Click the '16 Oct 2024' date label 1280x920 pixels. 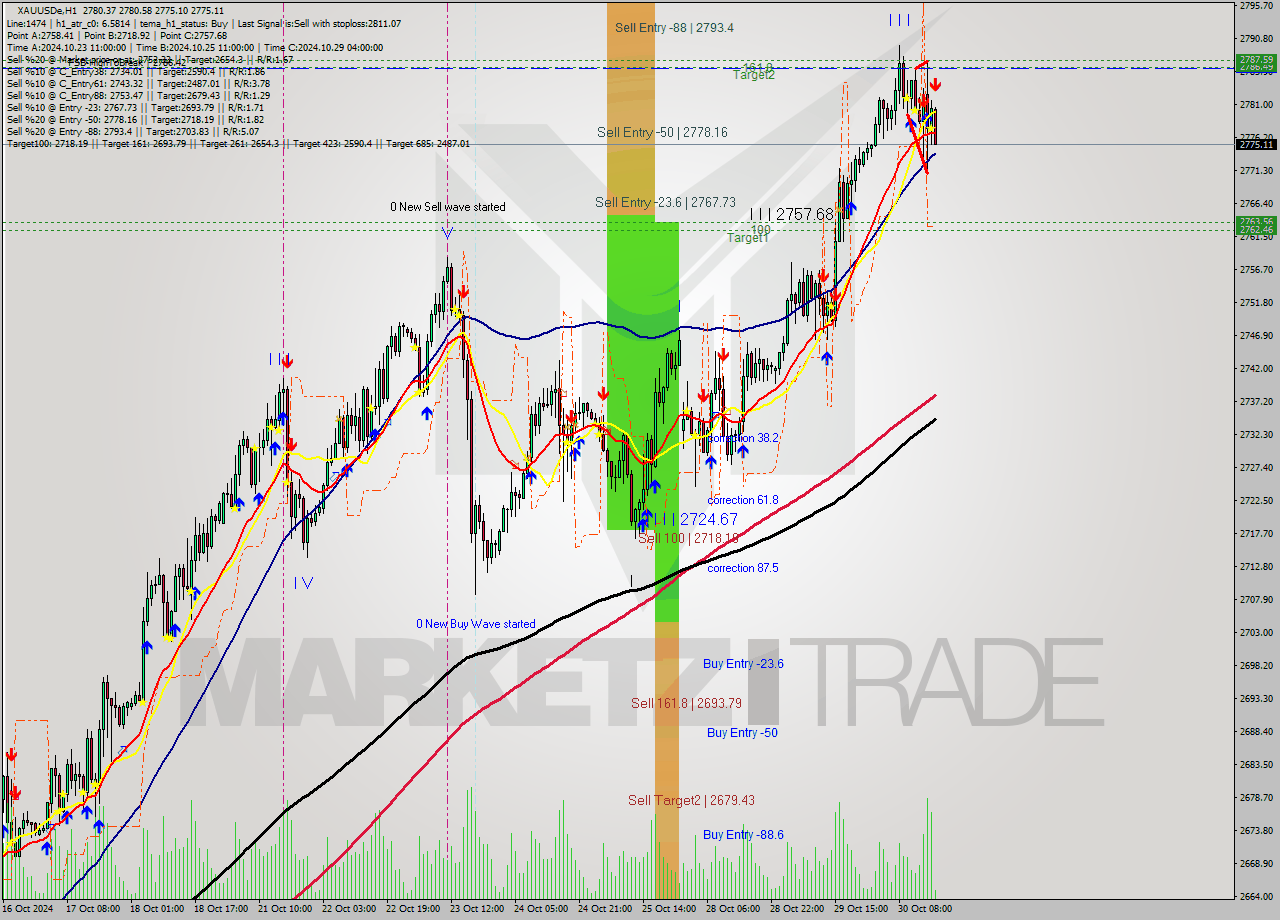tap(26, 909)
